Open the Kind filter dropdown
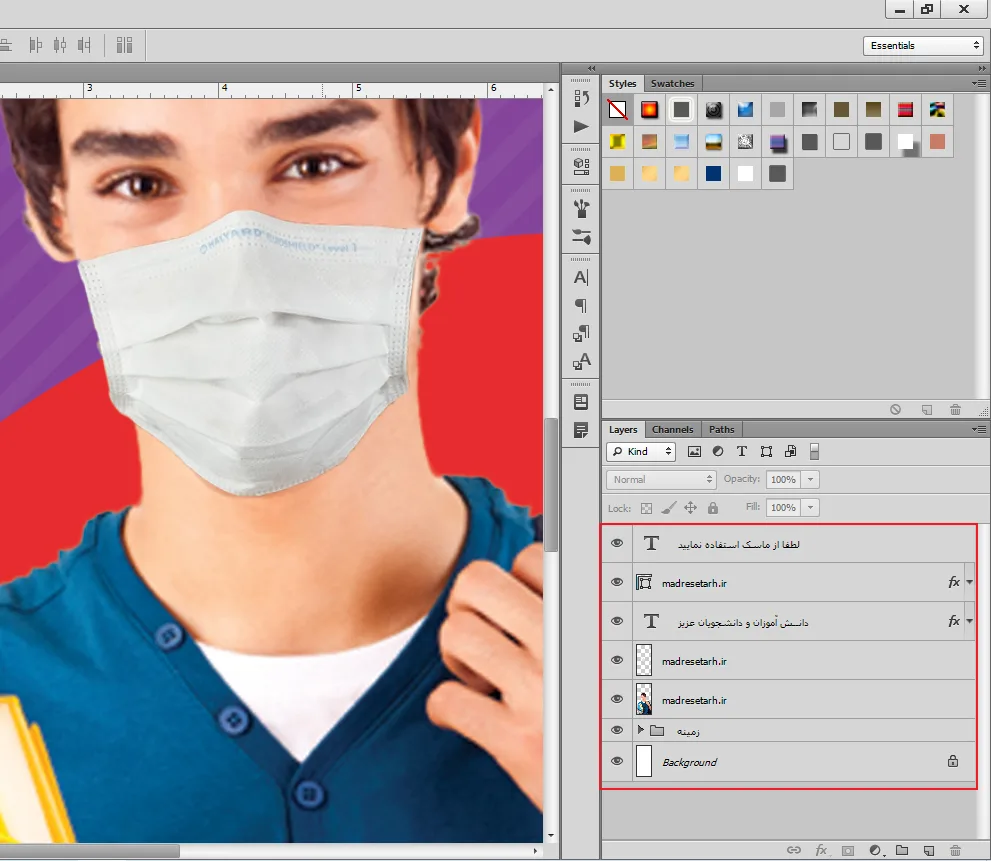 coord(641,451)
